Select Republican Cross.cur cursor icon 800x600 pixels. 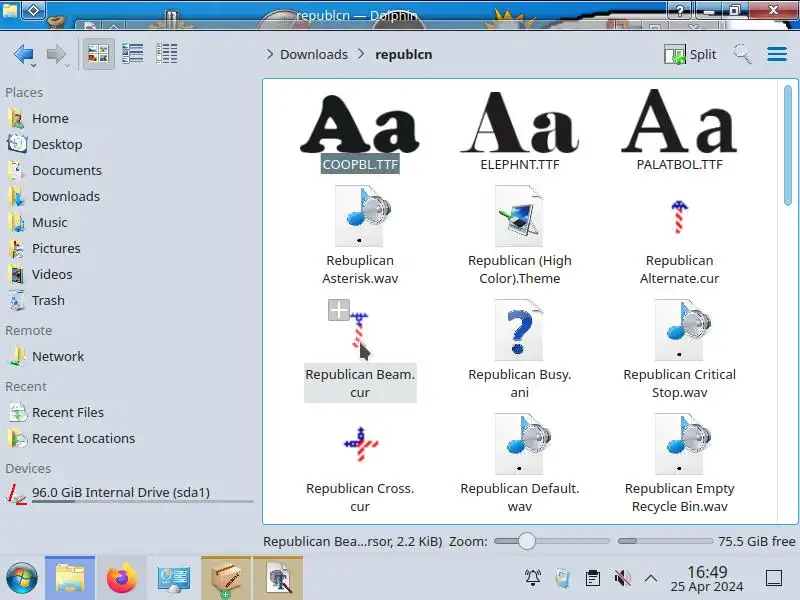[361, 444]
